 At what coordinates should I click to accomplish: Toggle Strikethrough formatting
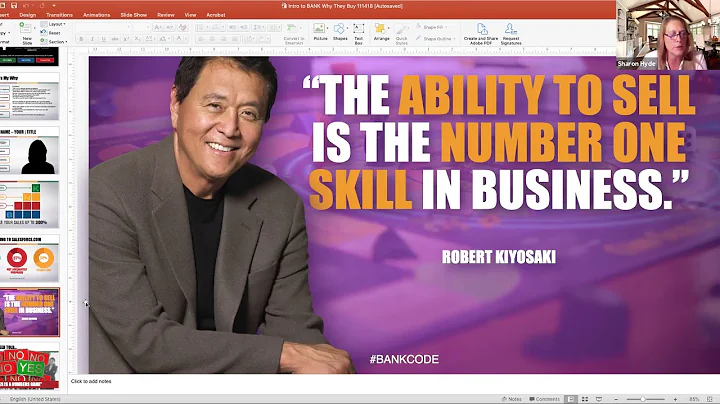click(115, 39)
